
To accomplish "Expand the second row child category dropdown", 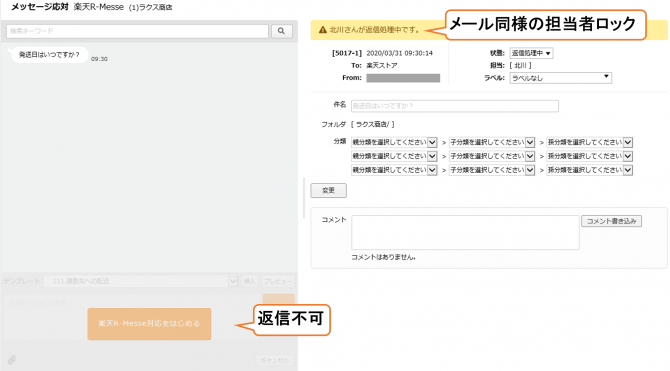I will tap(492, 156).
